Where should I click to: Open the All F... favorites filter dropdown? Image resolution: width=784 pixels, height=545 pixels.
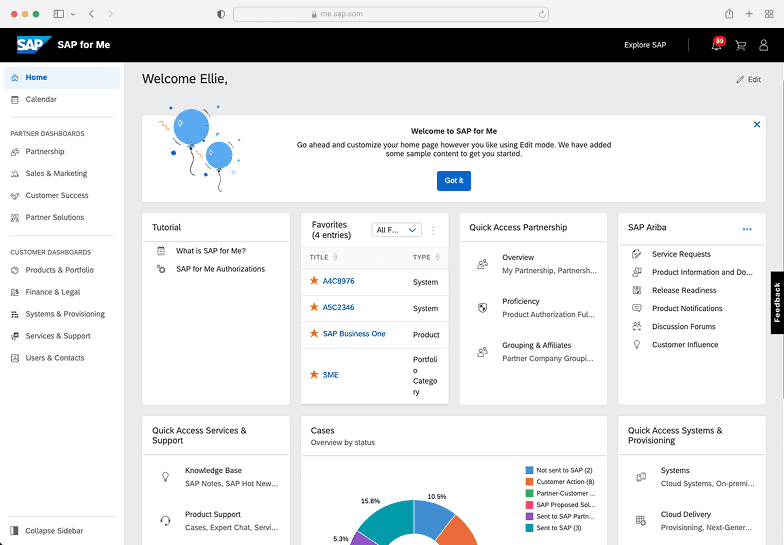click(x=396, y=230)
